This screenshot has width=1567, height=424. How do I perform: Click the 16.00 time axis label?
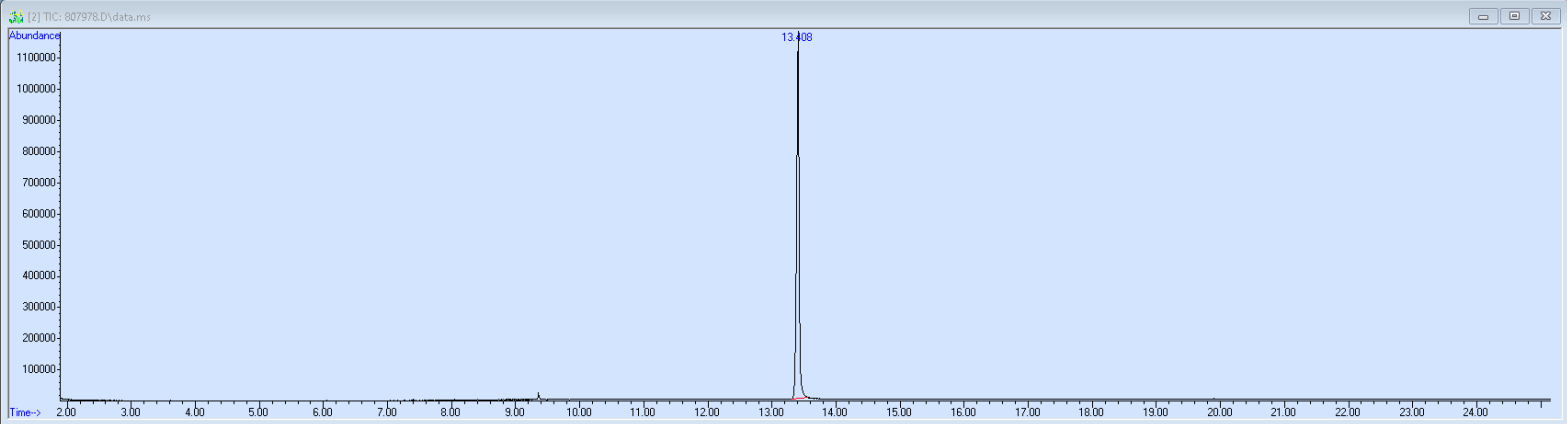point(963,411)
